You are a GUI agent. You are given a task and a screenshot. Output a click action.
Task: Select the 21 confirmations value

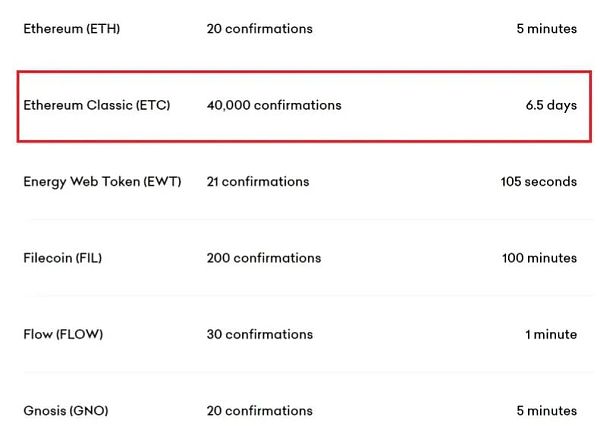(x=258, y=182)
